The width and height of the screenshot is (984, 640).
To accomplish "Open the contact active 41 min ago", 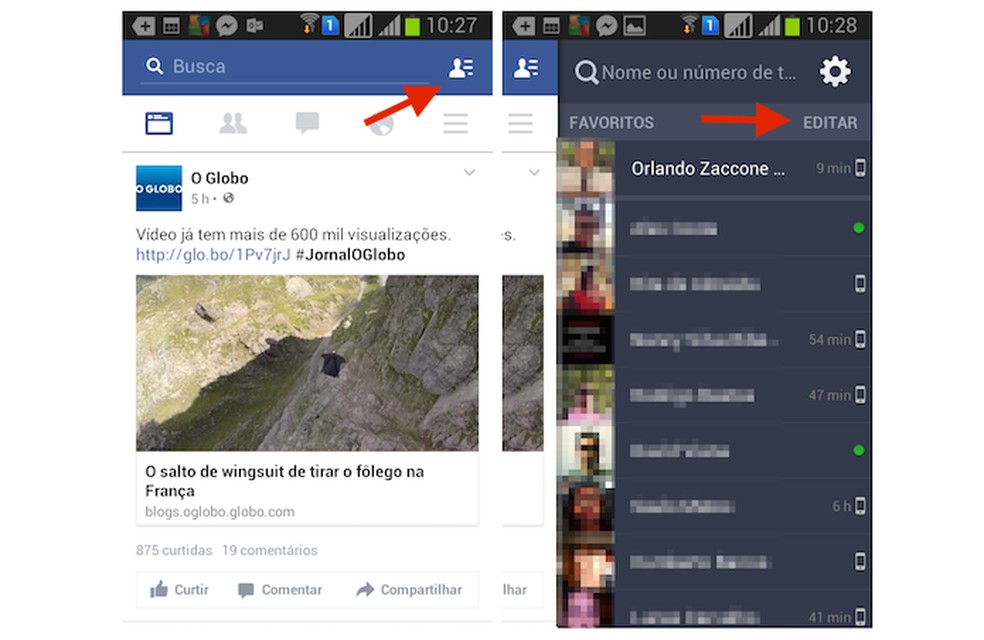I will pyautogui.click(x=714, y=609).
